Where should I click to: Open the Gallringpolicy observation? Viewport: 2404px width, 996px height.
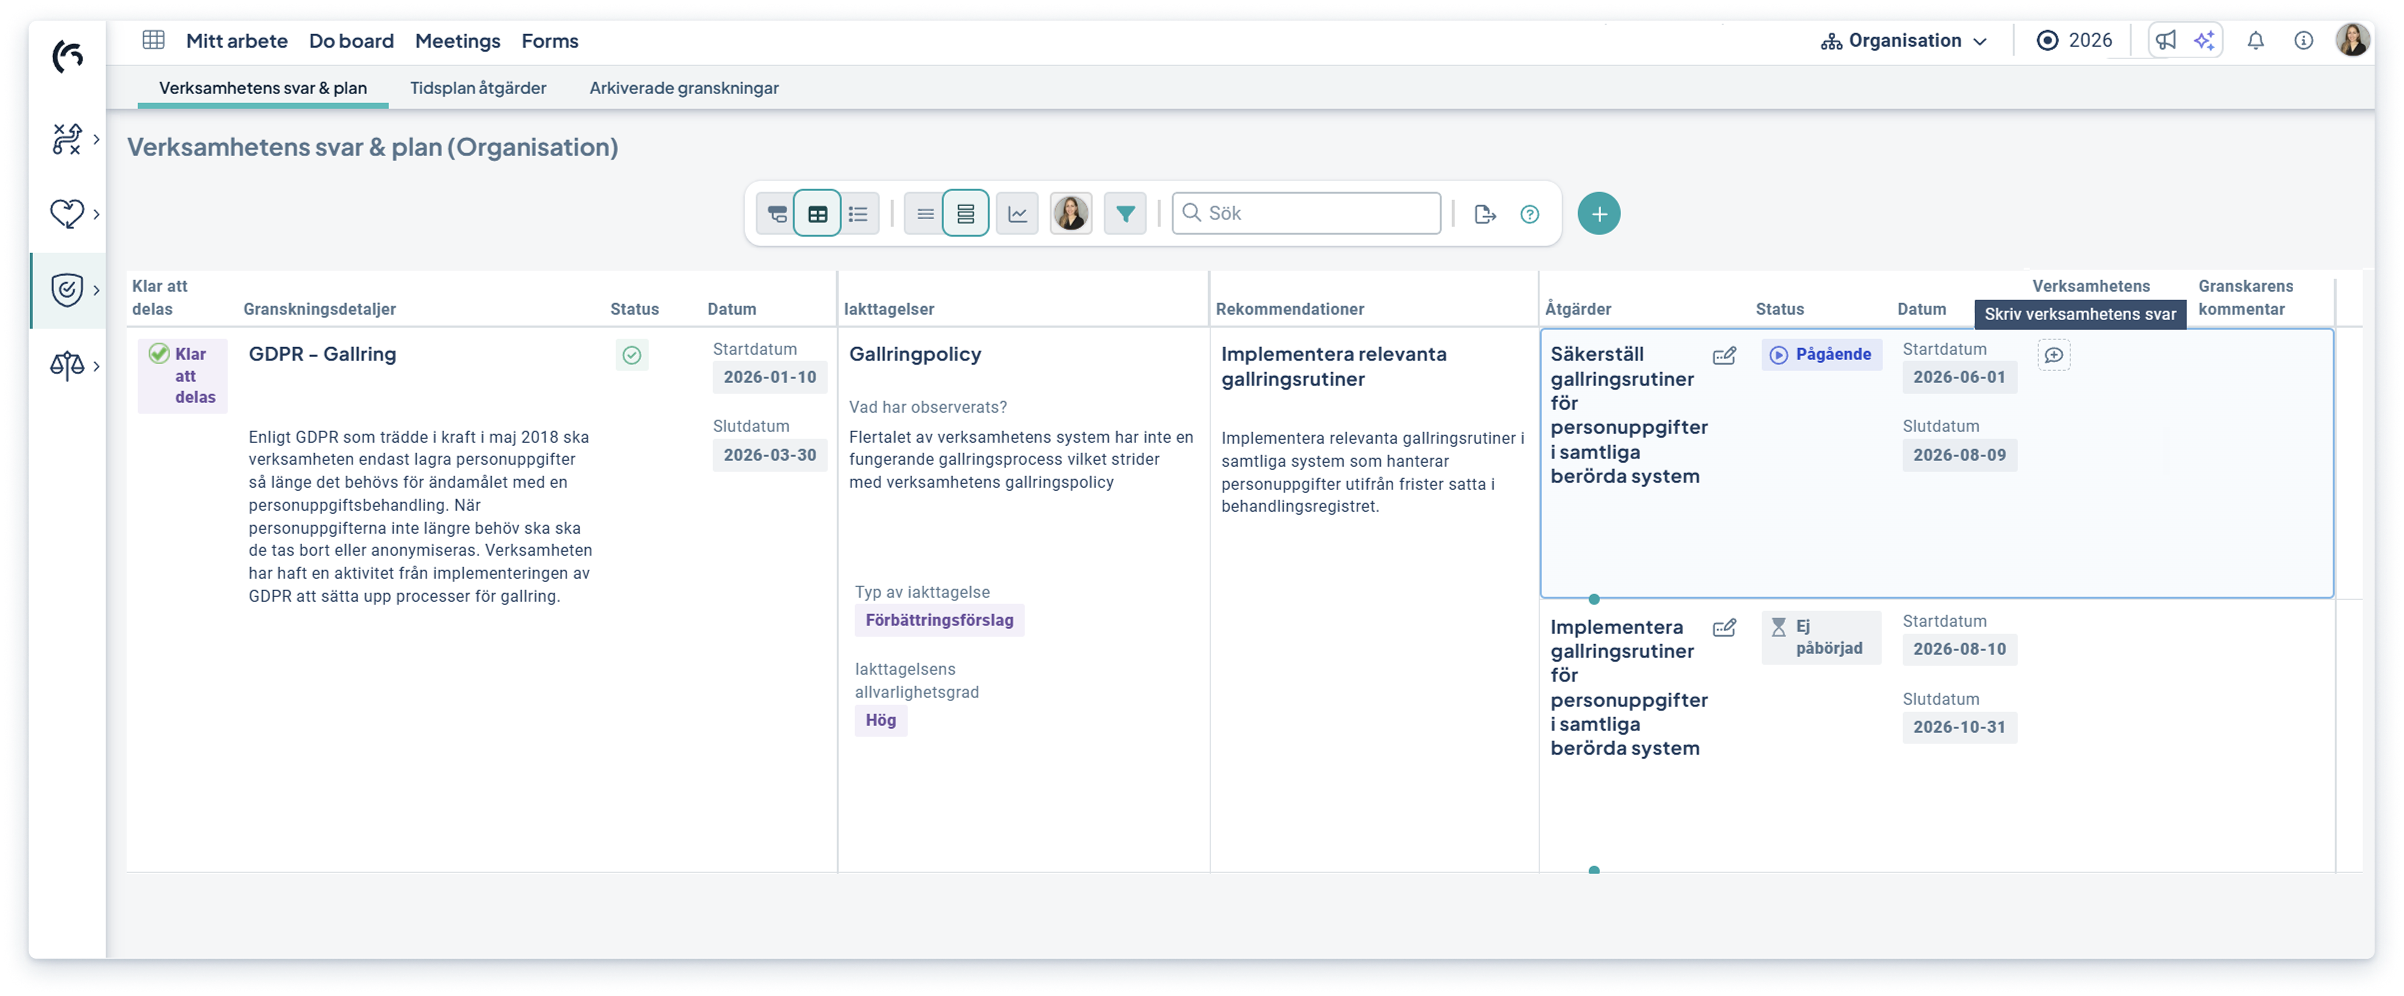[915, 354]
